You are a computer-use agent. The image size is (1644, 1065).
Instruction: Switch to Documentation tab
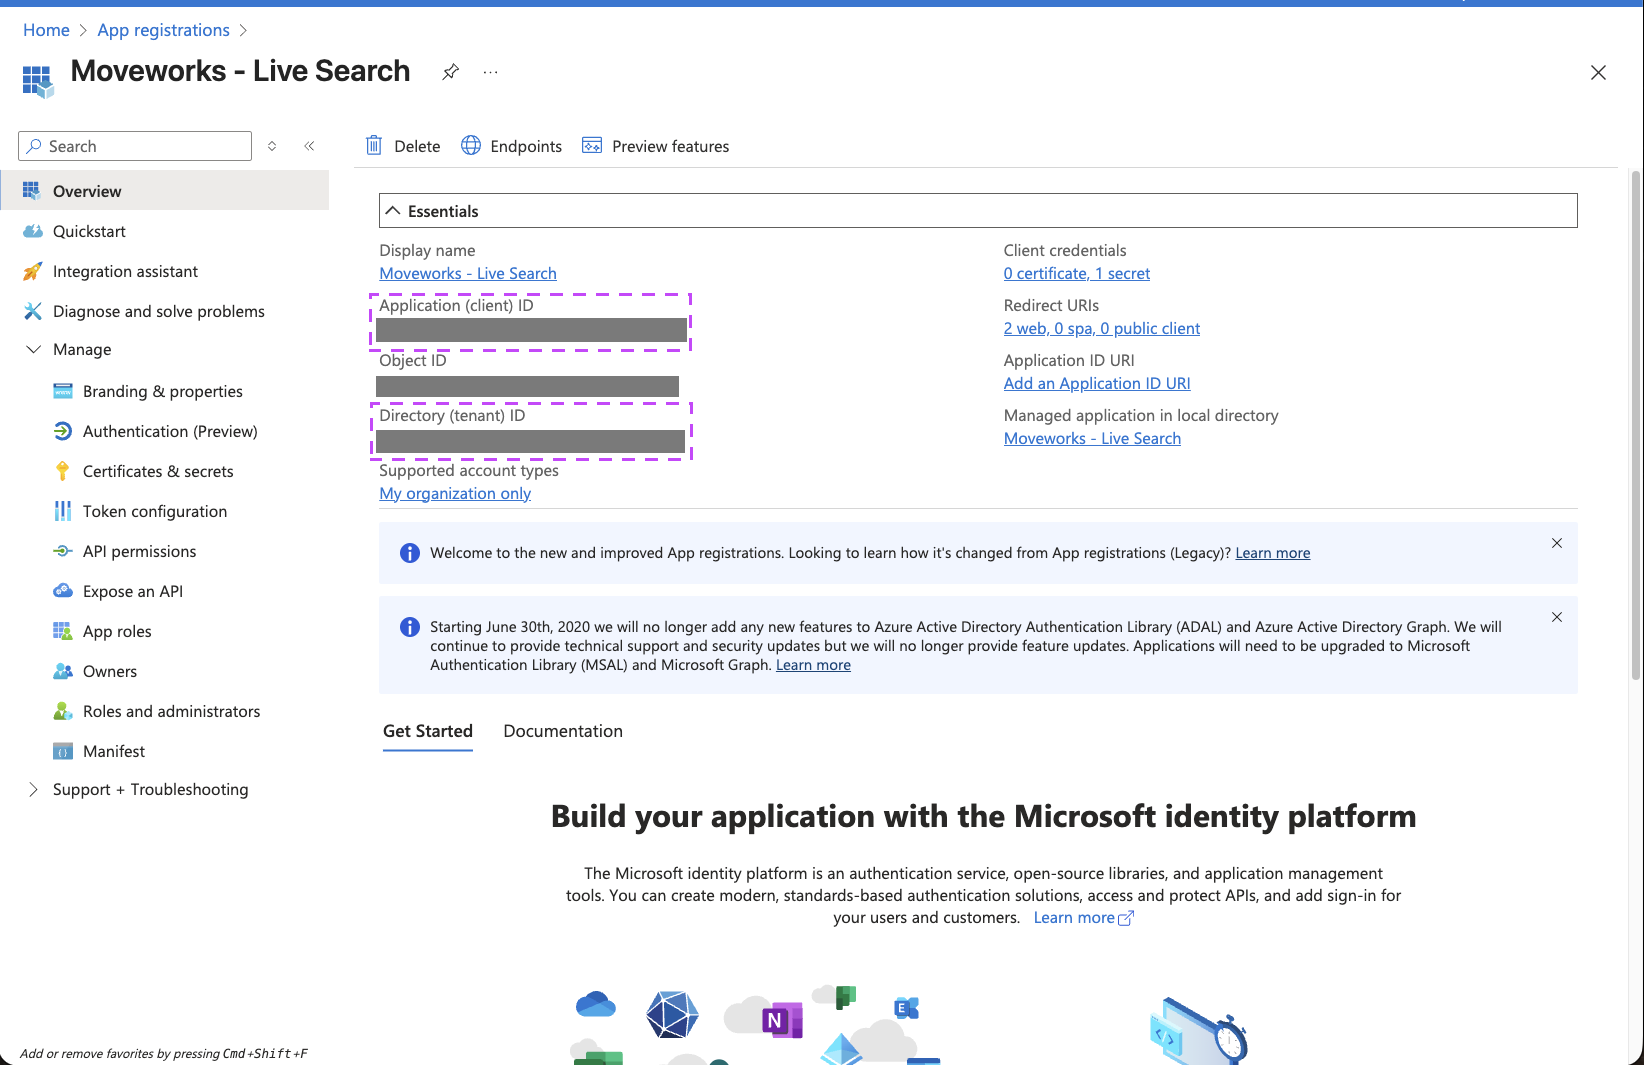click(563, 731)
